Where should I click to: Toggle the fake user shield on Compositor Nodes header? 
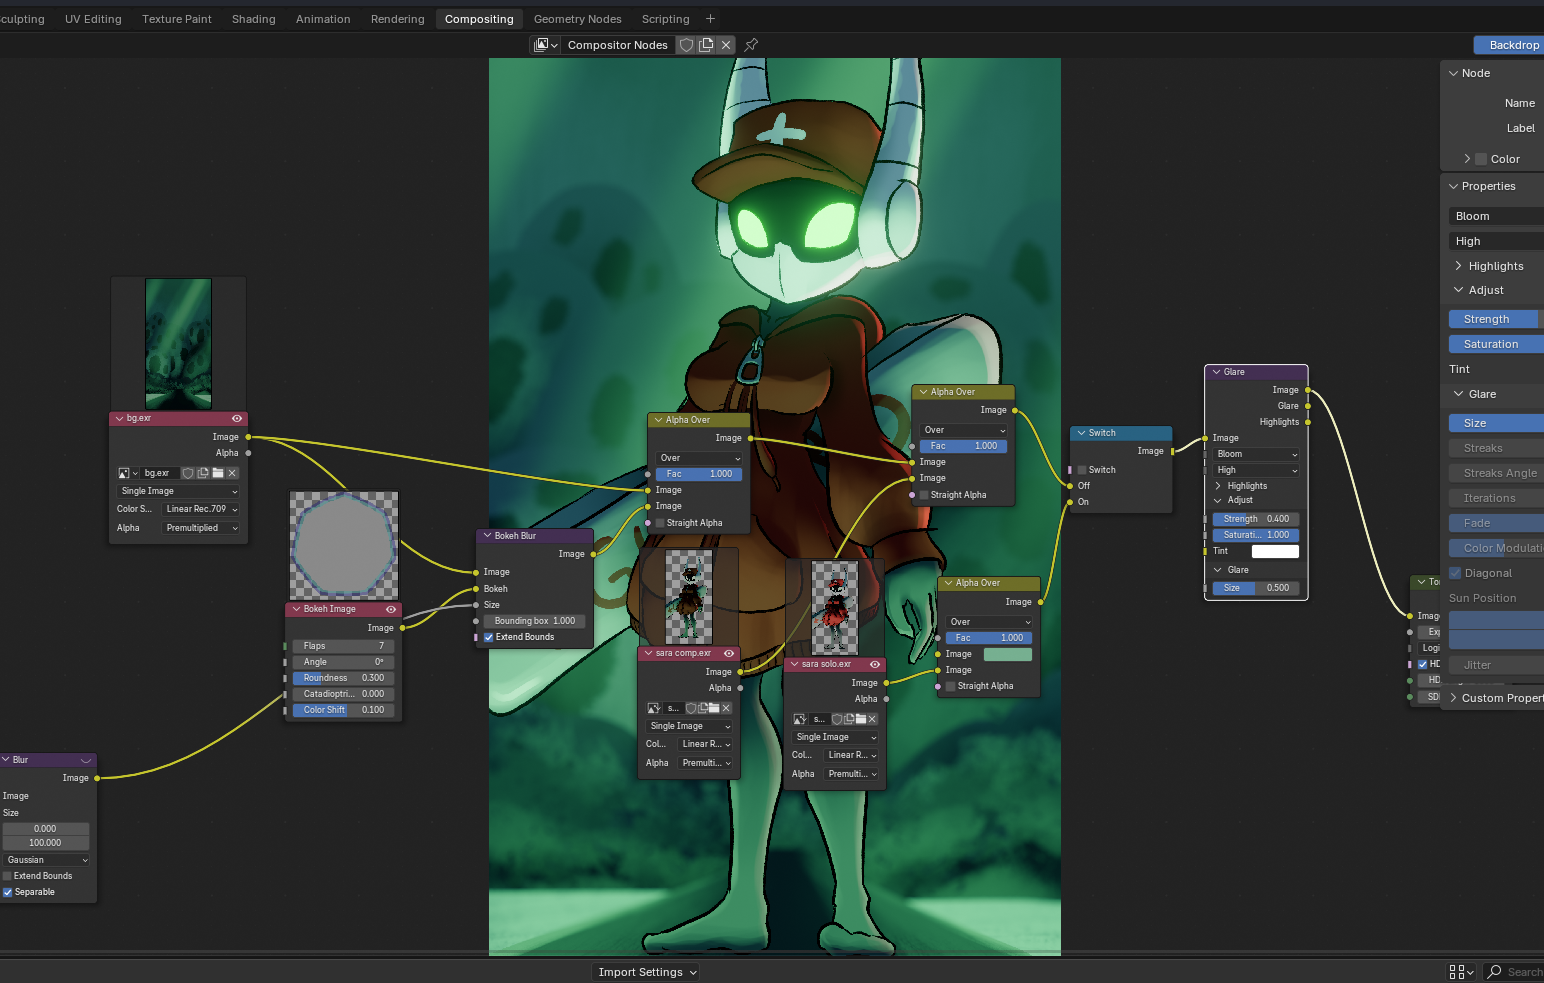click(686, 45)
